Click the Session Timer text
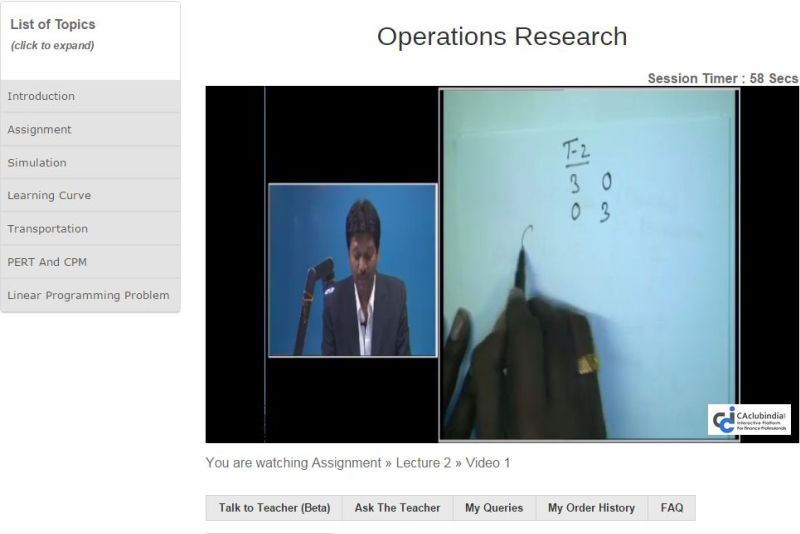 [722, 78]
